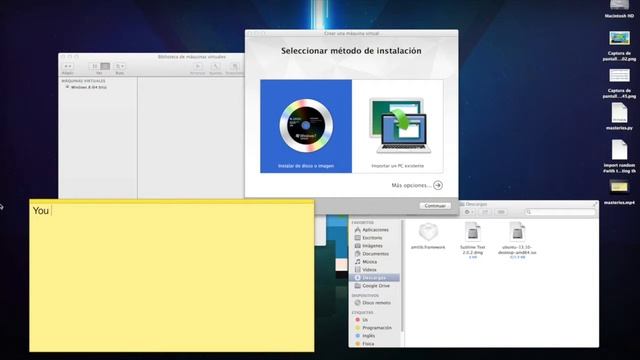Open the search dropdown in VM library toolbar
The image size is (640, 360).
pyautogui.click(x=120, y=66)
